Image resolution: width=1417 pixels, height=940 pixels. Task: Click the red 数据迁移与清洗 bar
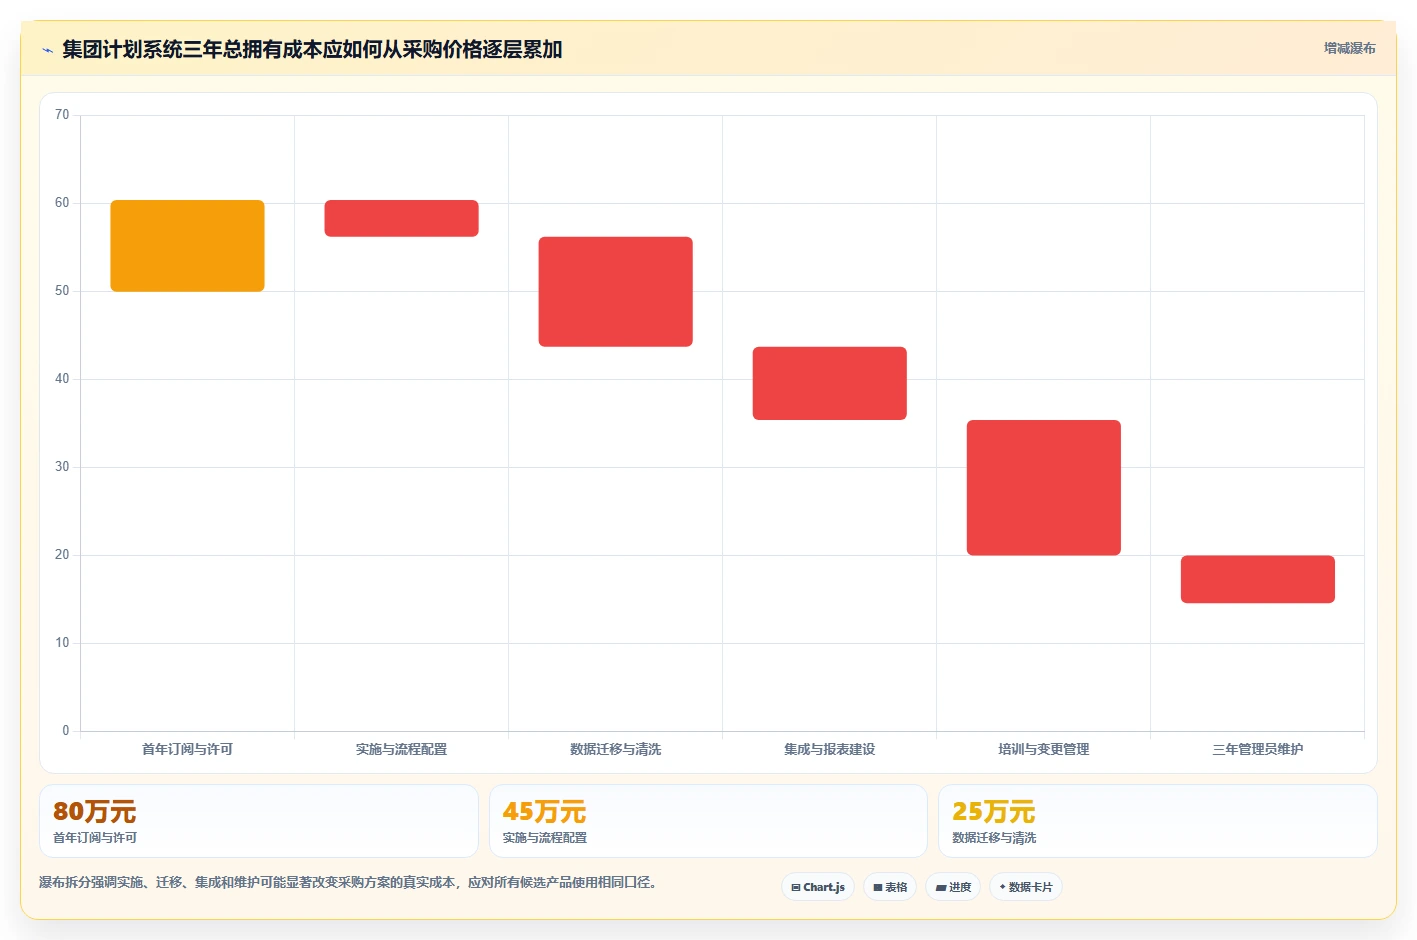tap(615, 292)
